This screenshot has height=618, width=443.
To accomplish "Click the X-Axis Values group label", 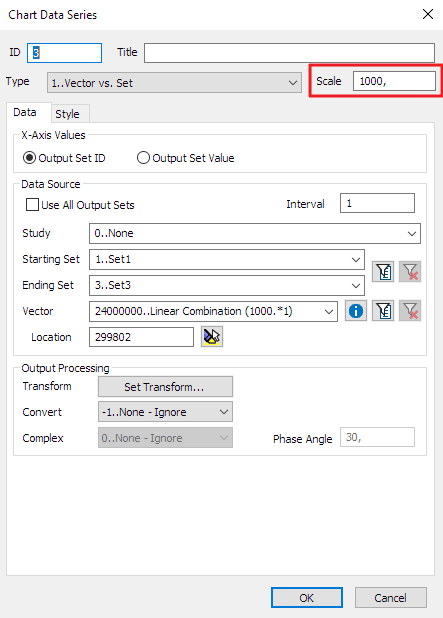I will point(53,135).
